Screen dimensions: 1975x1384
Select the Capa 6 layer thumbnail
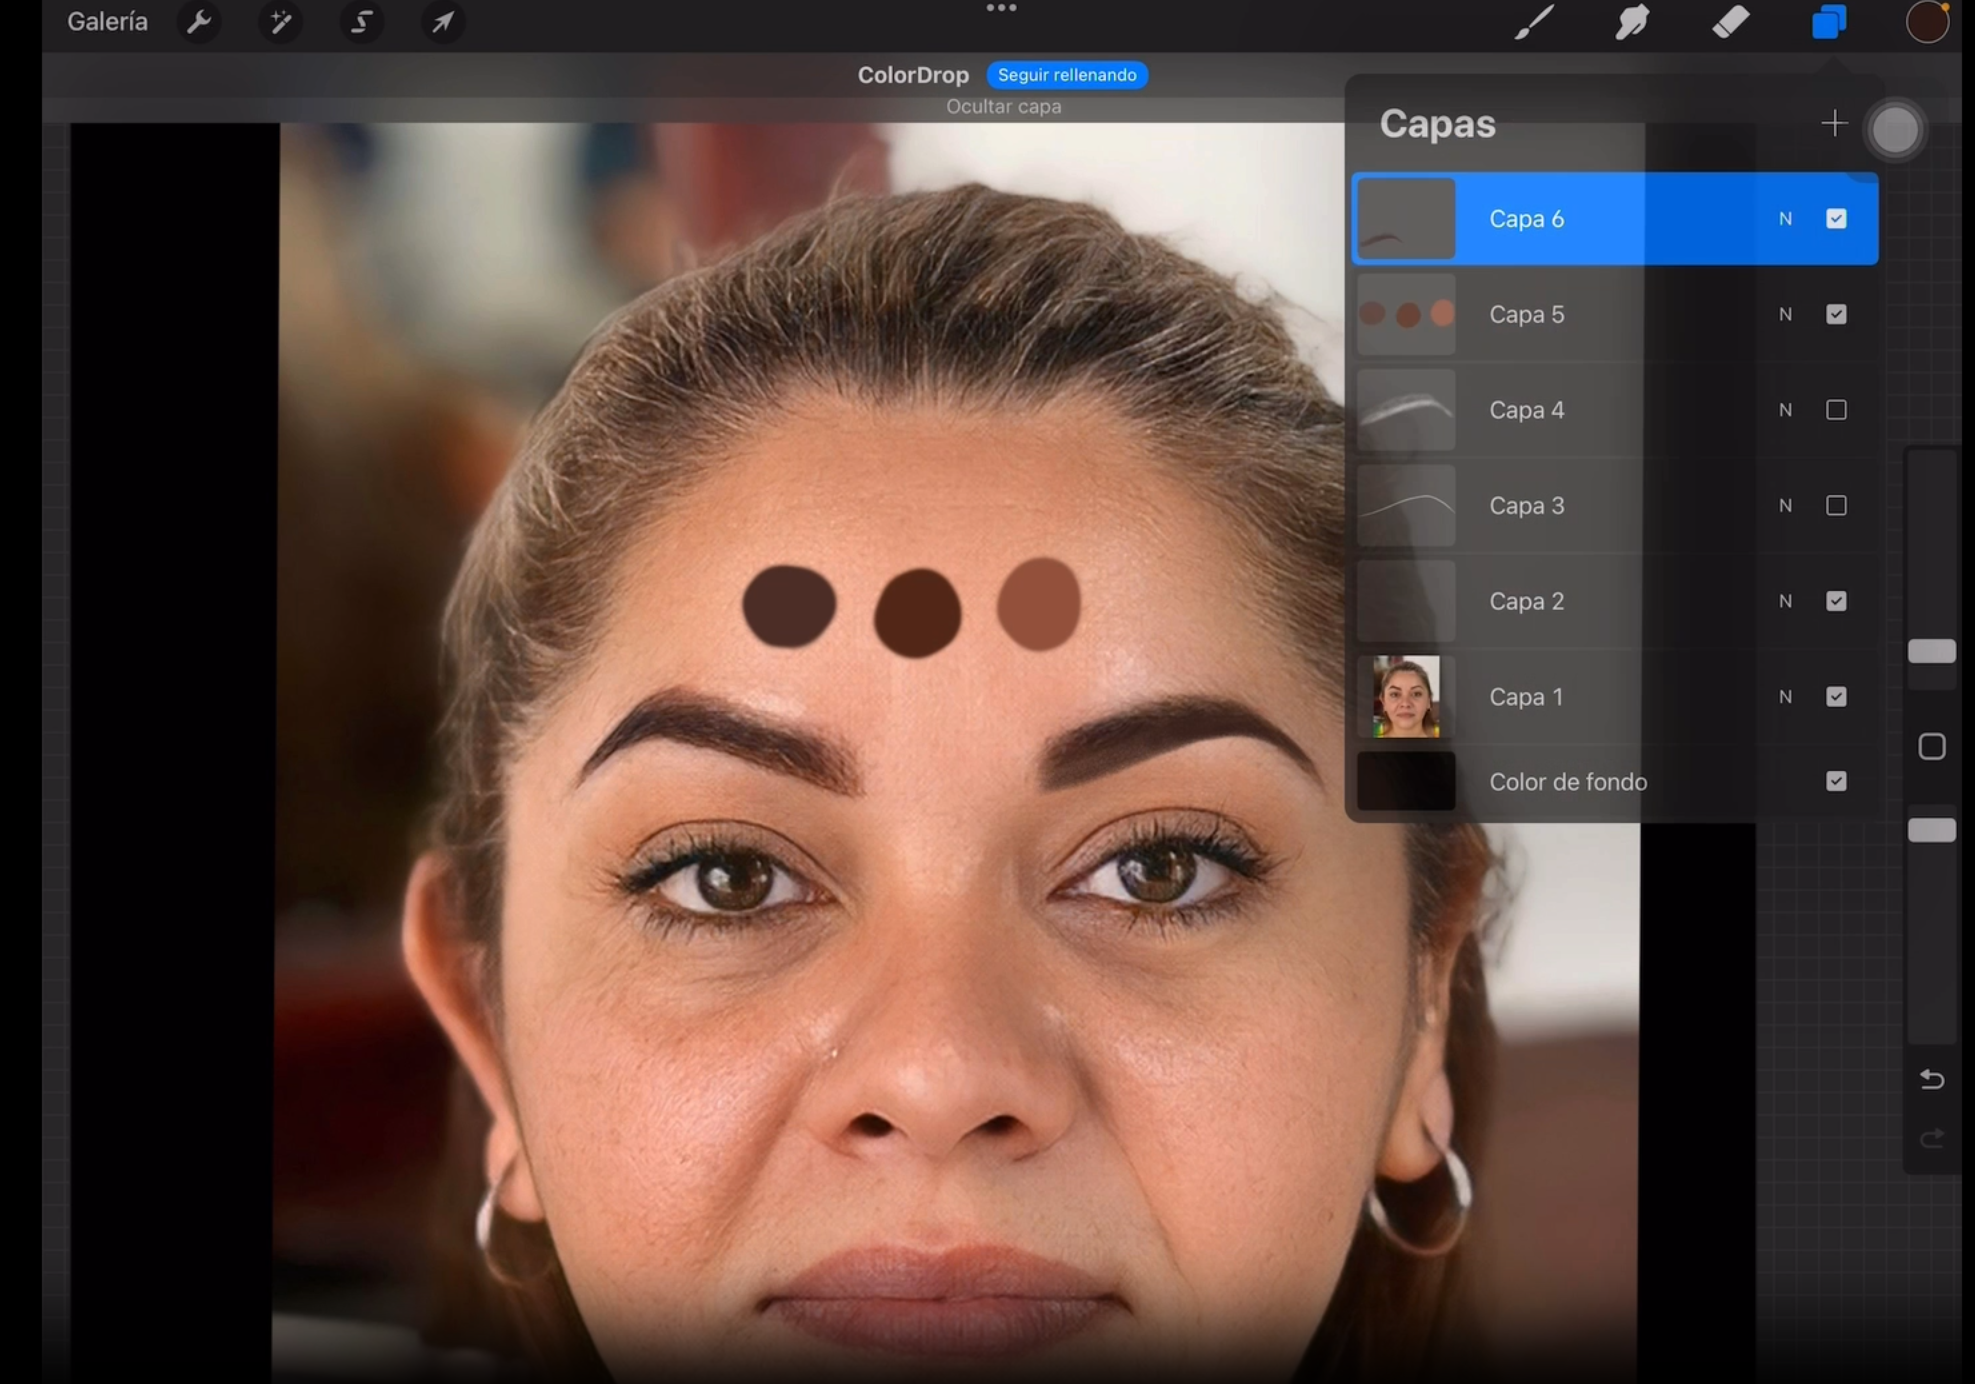click(1405, 218)
